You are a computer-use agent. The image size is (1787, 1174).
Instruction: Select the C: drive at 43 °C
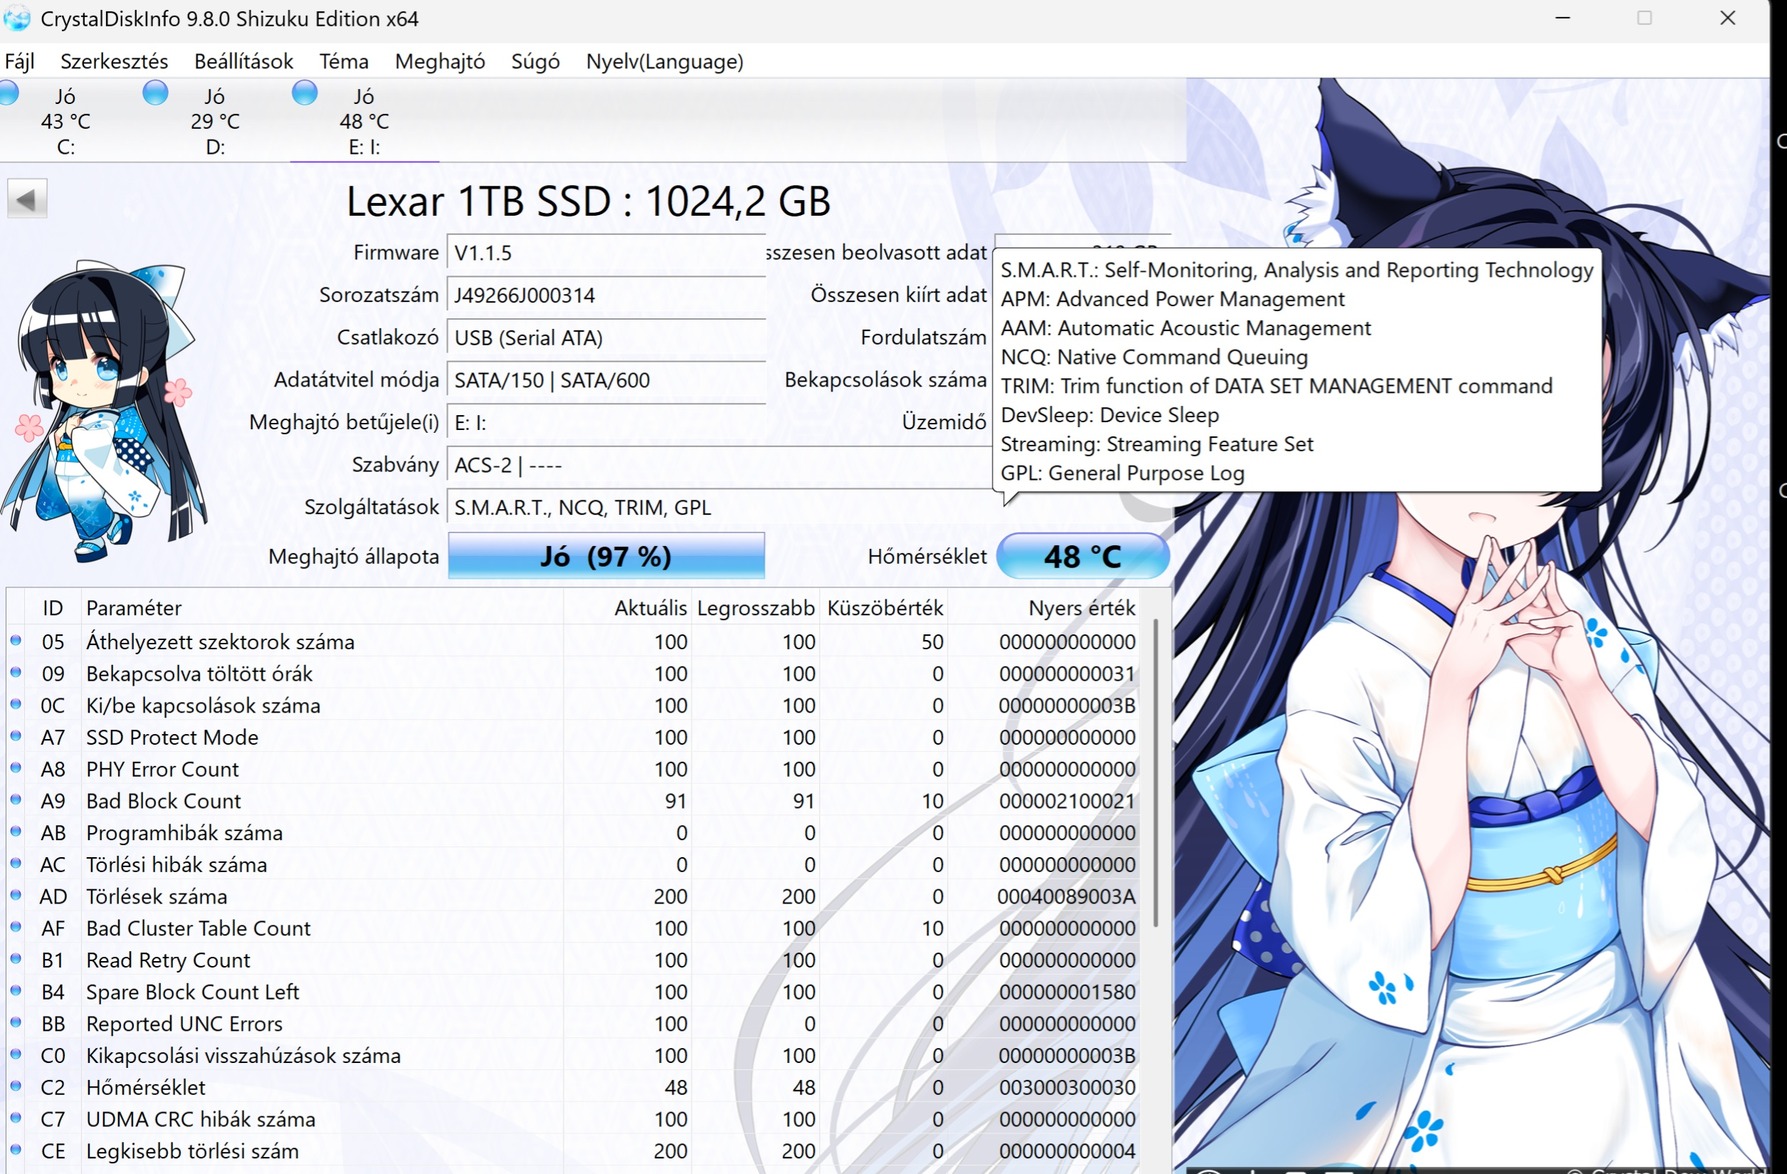65,121
